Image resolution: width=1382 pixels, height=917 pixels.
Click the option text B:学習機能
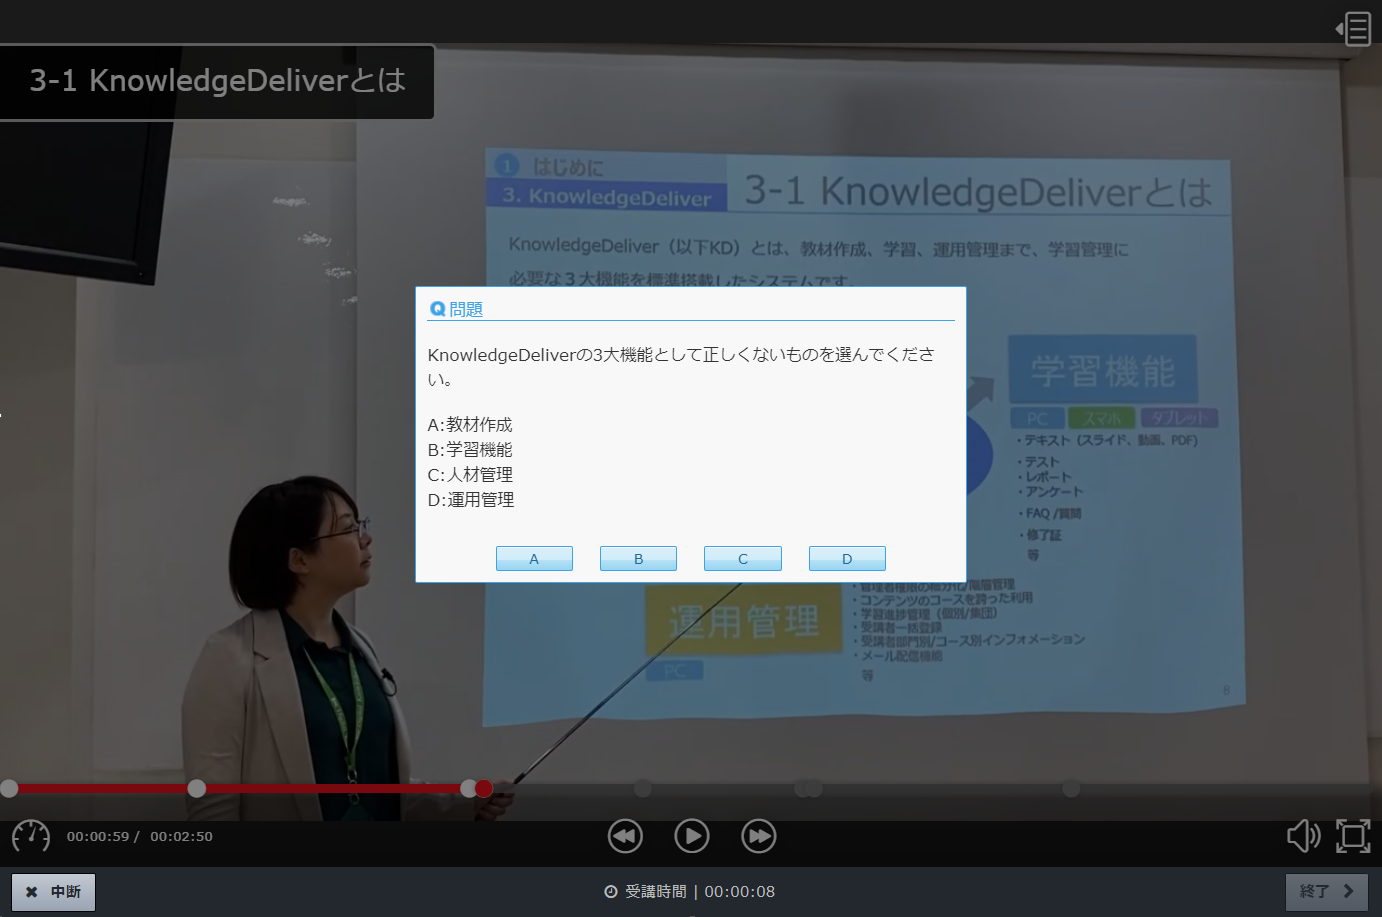[x=470, y=450]
